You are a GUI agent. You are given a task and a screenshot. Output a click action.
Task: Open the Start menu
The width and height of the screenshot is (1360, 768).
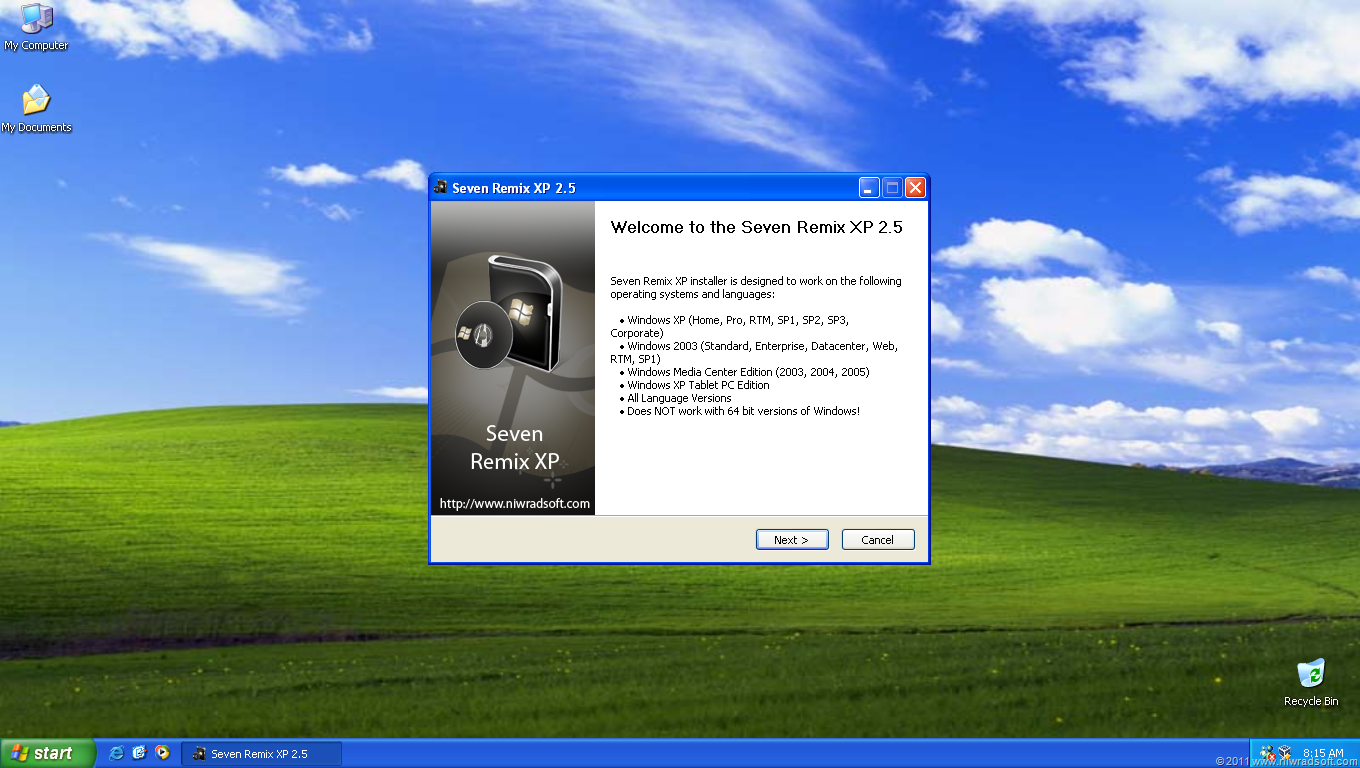47,753
